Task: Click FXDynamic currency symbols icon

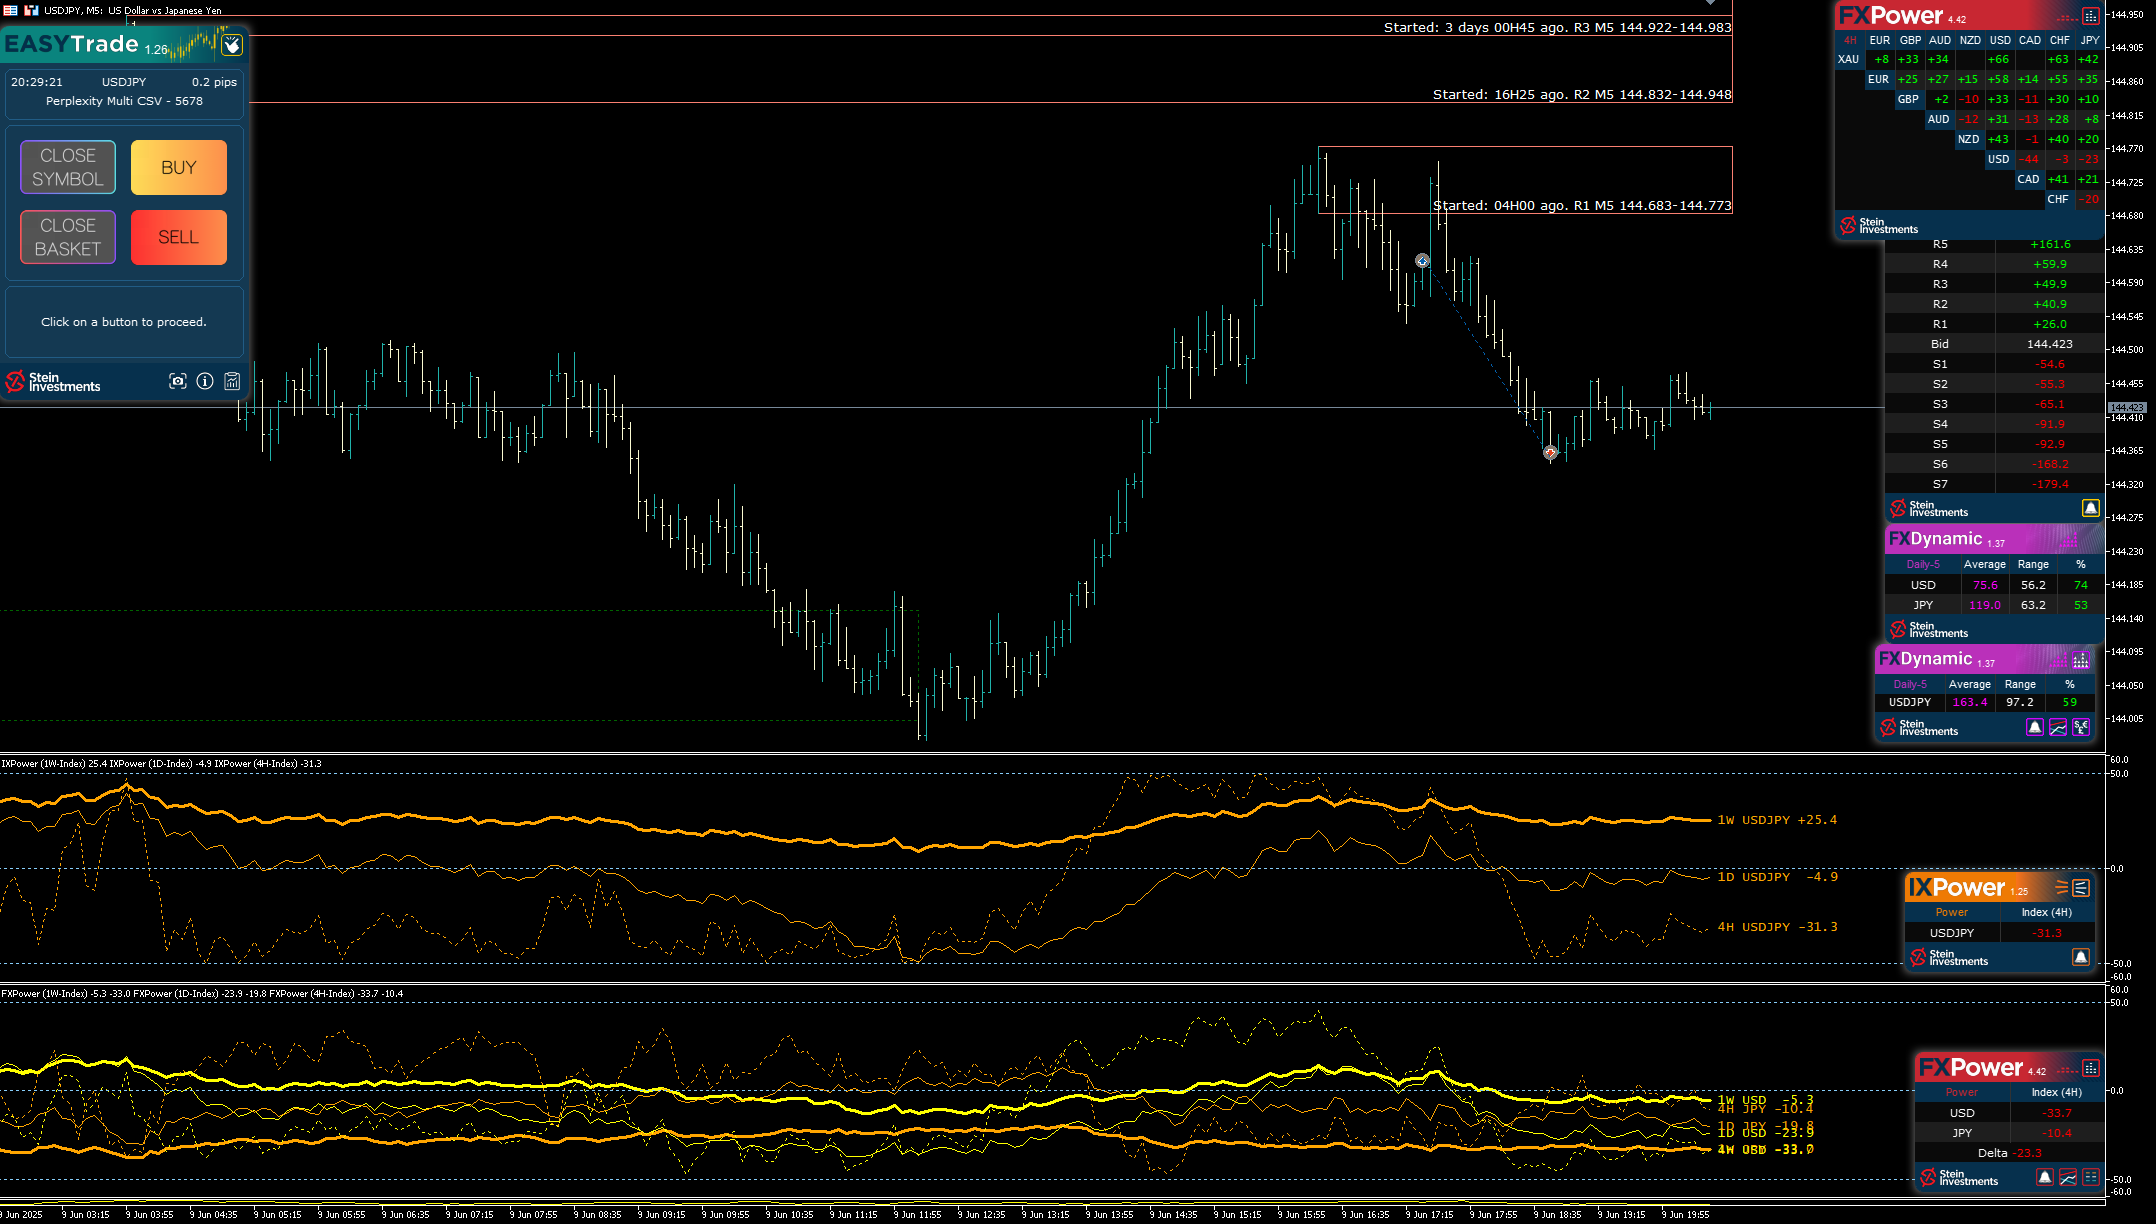Action: (x=2081, y=727)
